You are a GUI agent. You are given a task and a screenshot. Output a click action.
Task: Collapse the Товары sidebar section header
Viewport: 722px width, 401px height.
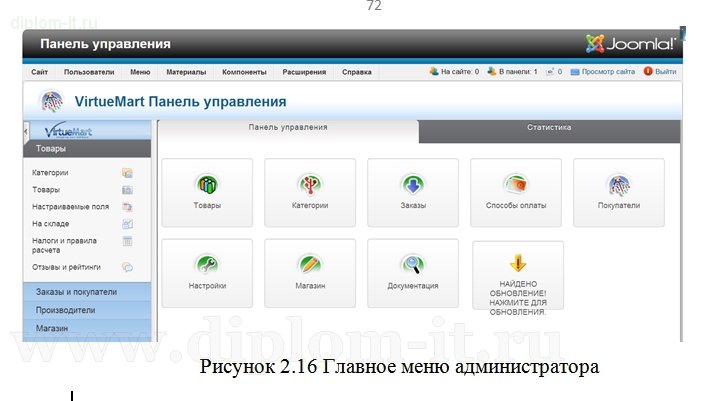(x=87, y=149)
